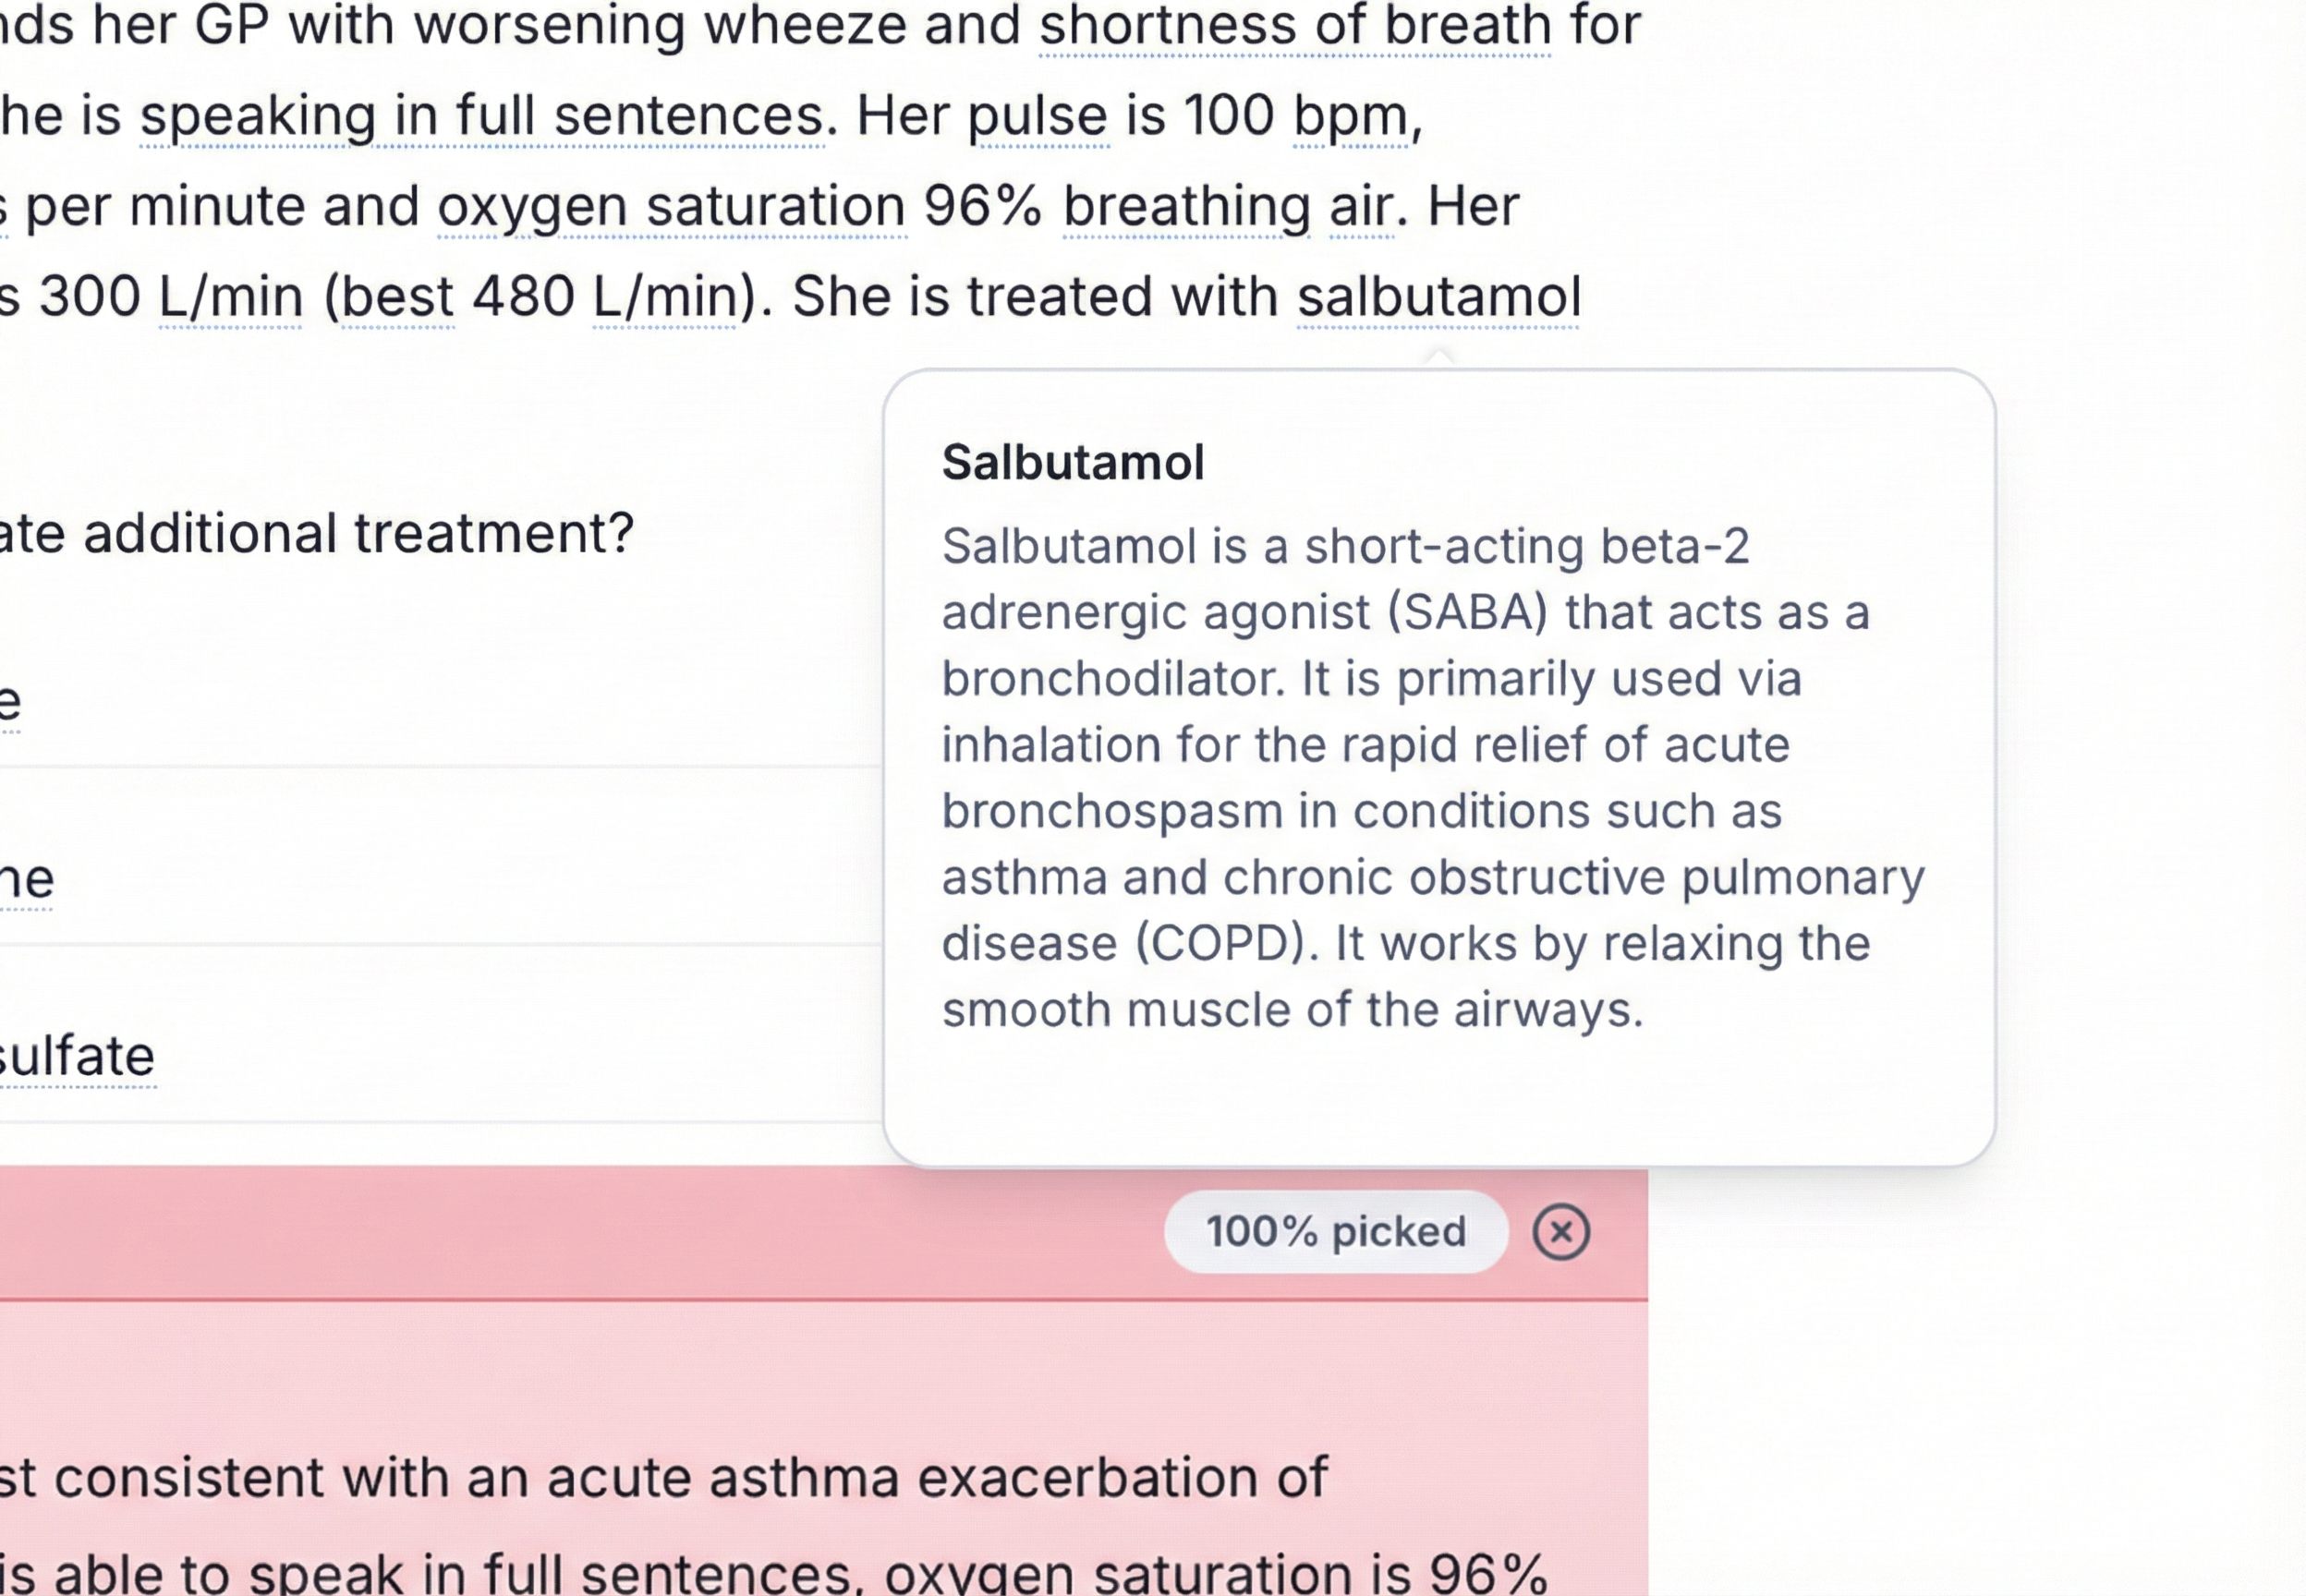The image size is (2306, 1596).
Task: Open the "salbutamol" underlined term in the question
Action: pos(1438,297)
